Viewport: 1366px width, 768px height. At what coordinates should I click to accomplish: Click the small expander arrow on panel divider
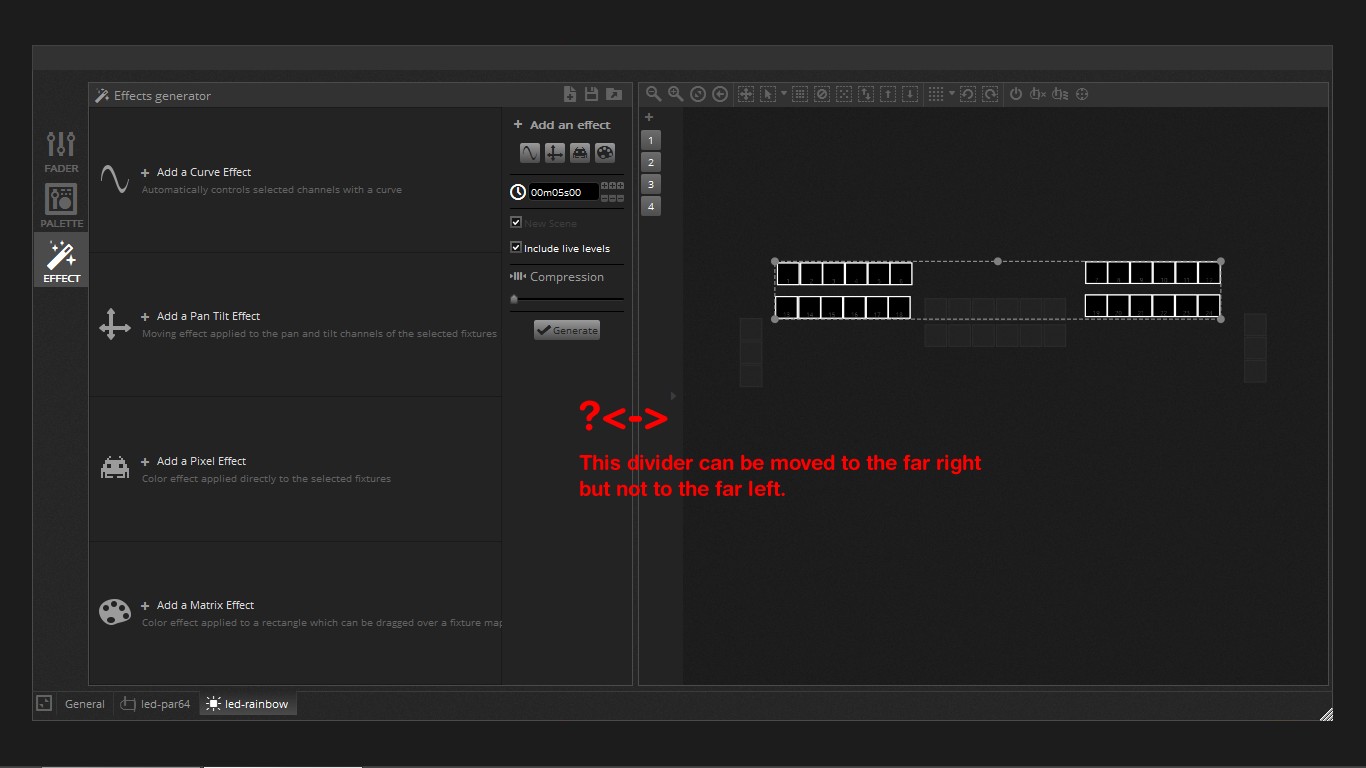pos(673,397)
